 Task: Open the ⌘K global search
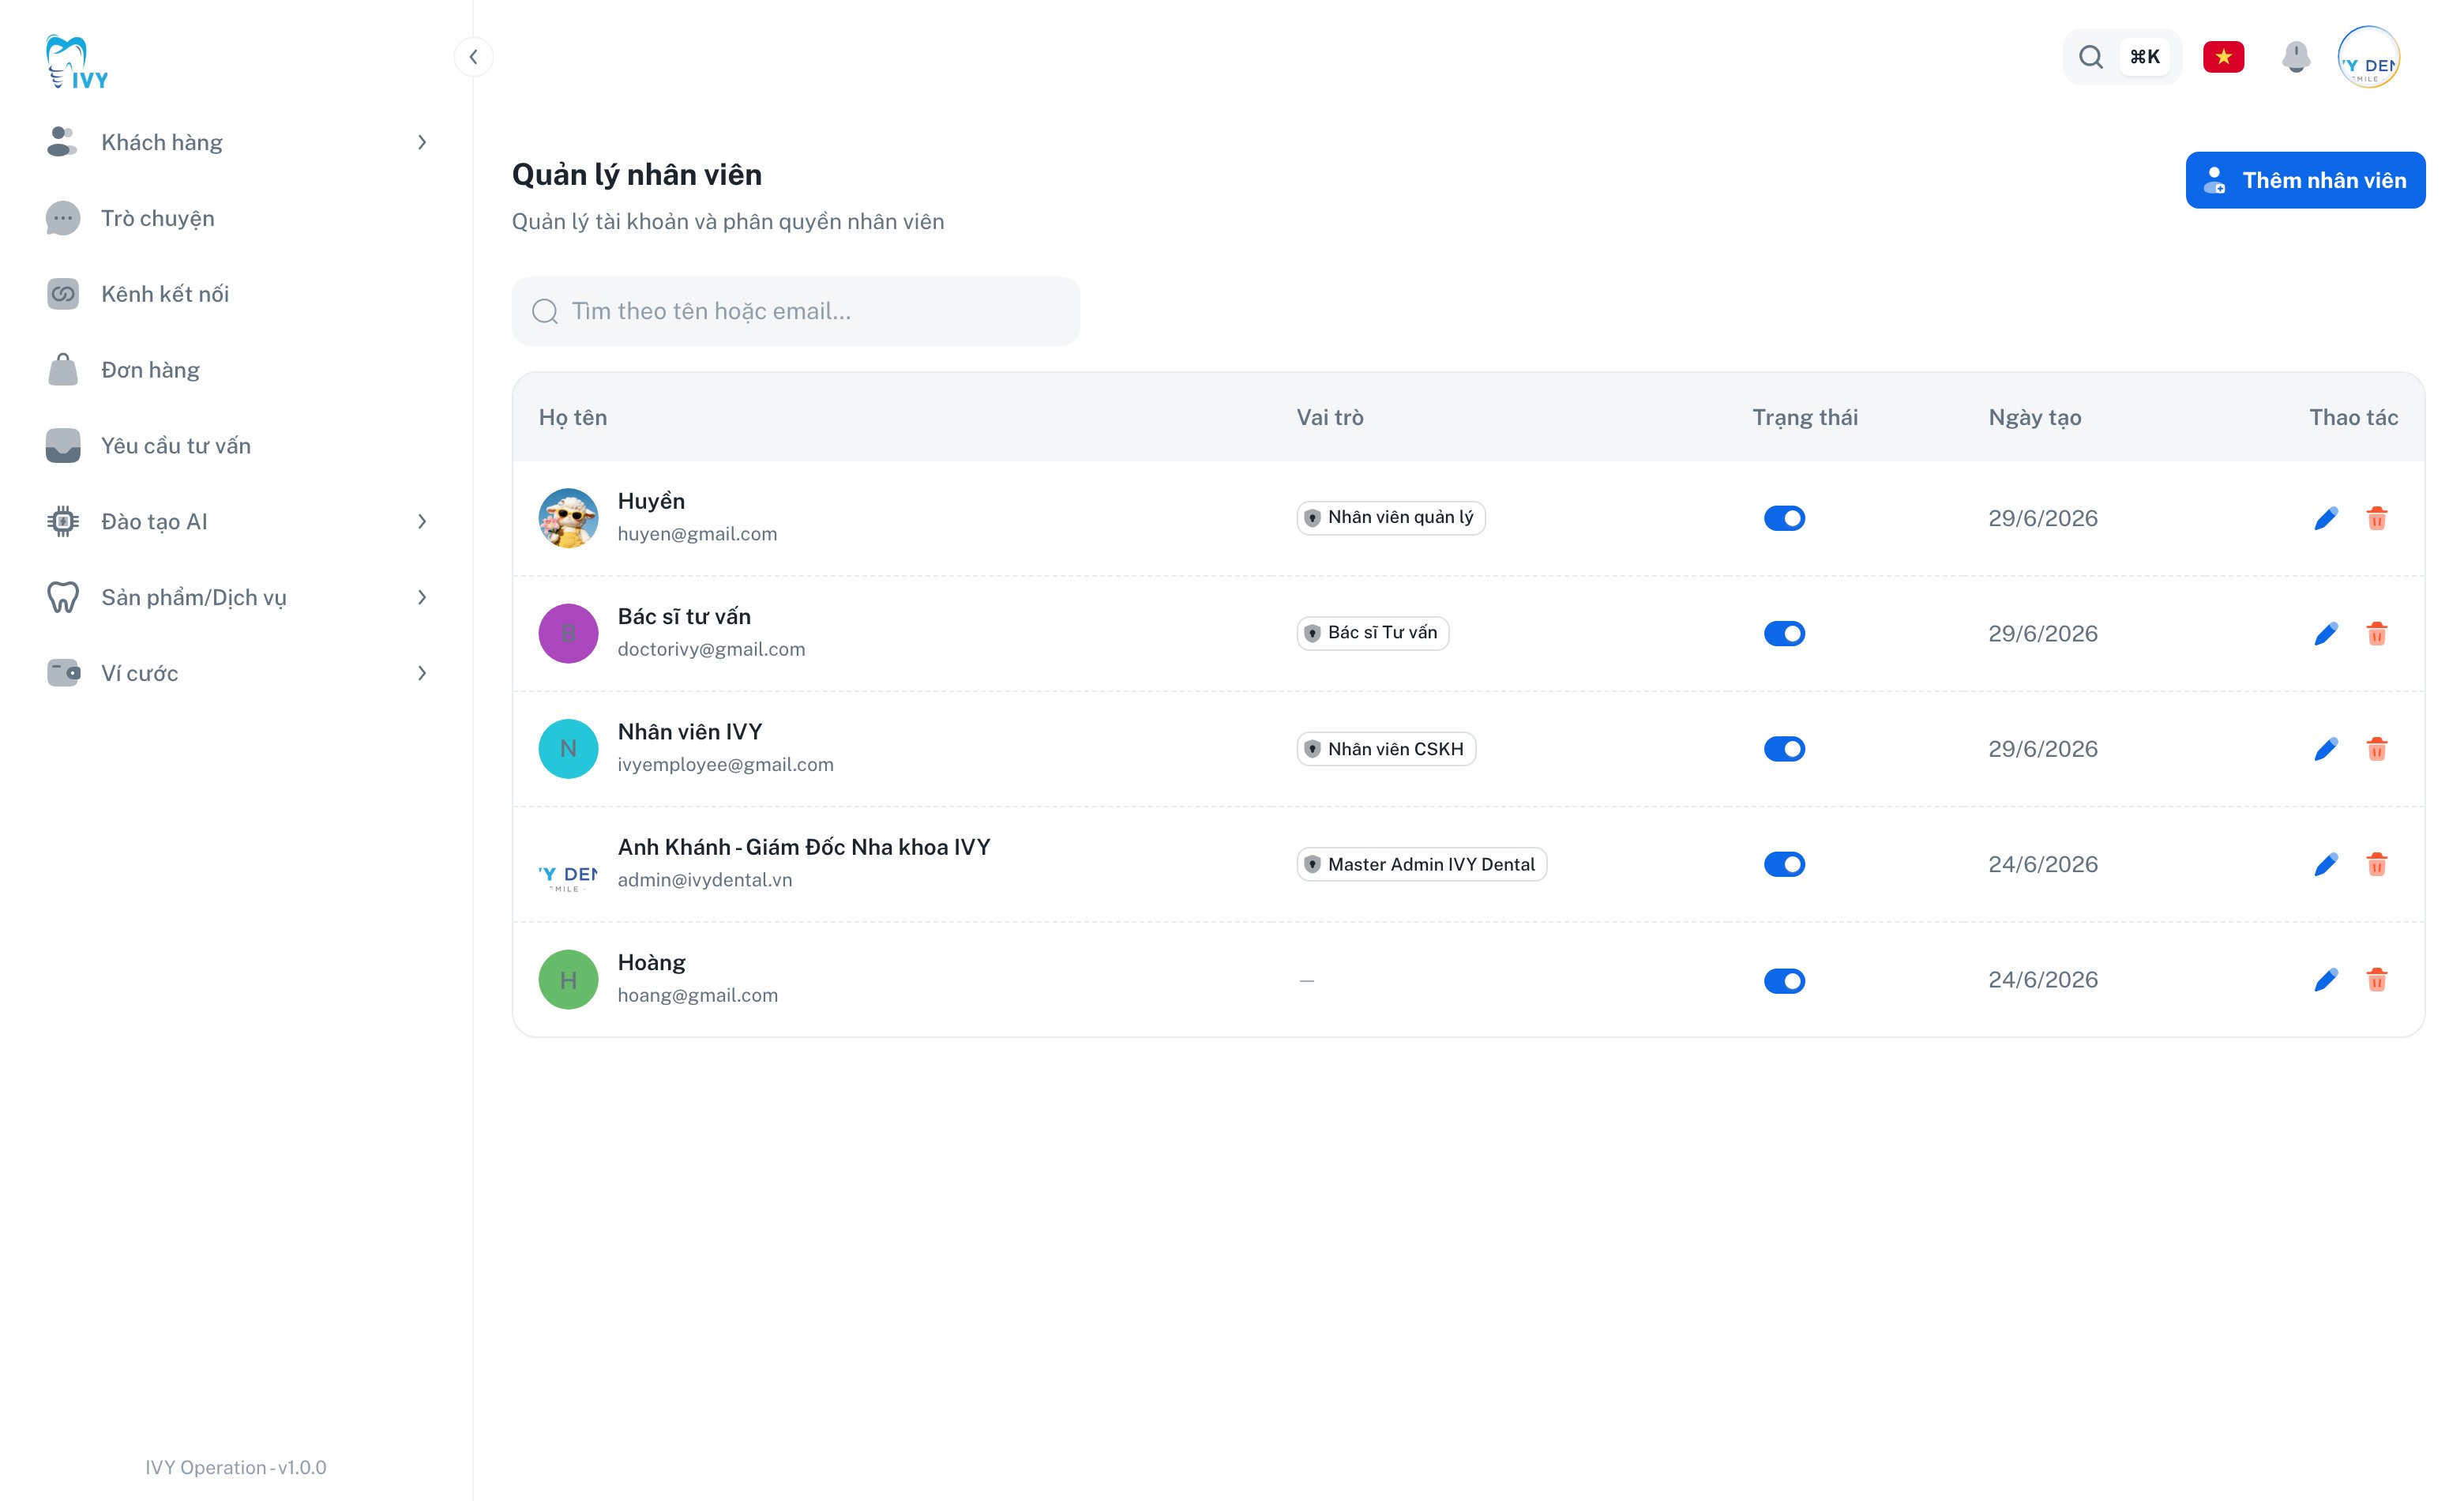(2121, 57)
